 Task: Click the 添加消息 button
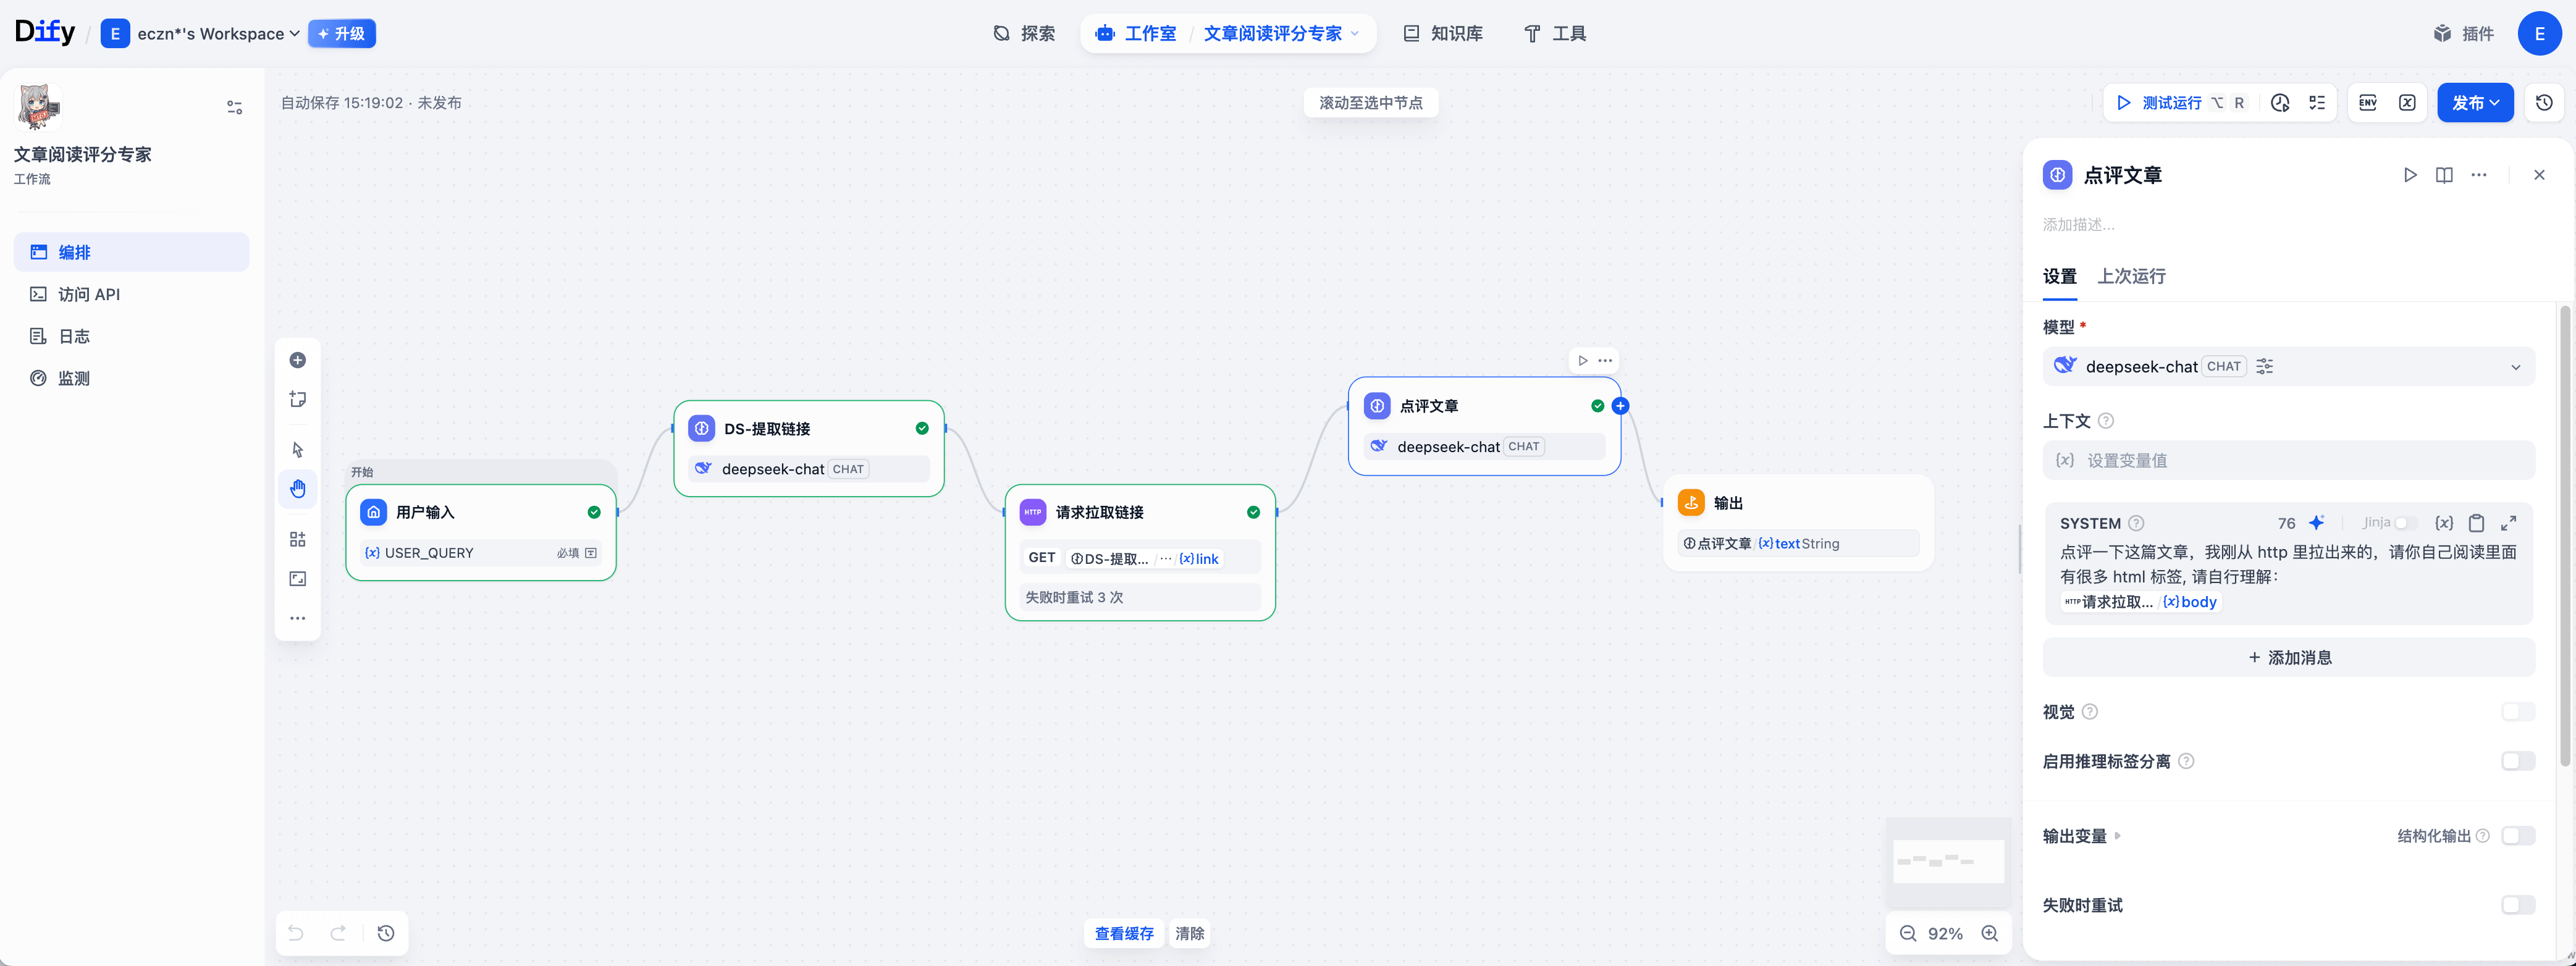click(2288, 657)
